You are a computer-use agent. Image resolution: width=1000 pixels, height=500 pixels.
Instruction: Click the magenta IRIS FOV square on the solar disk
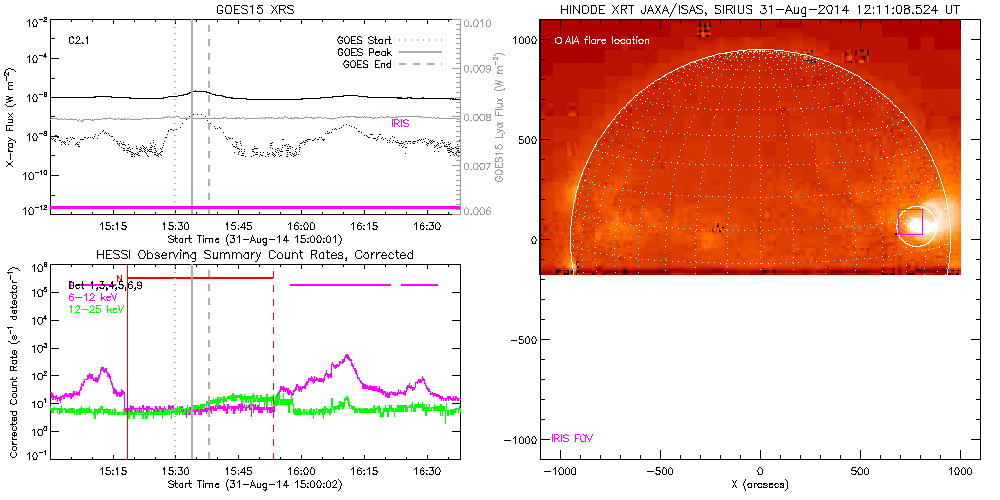(x=910, y=222)
